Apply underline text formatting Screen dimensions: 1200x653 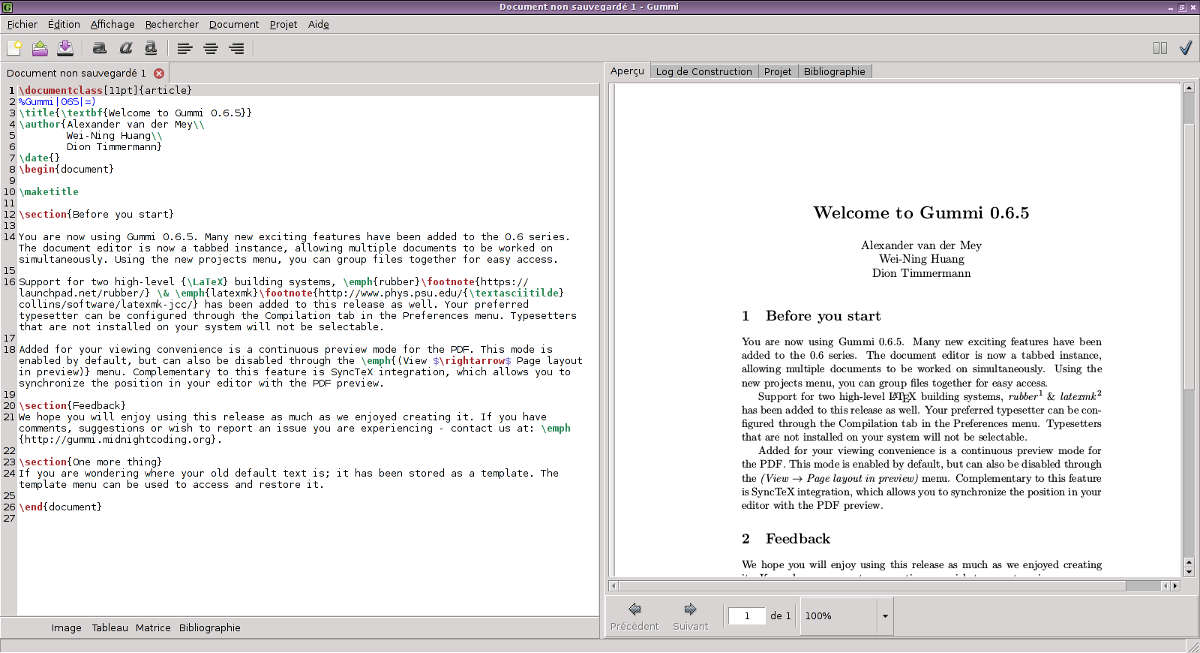coord(151,47)
